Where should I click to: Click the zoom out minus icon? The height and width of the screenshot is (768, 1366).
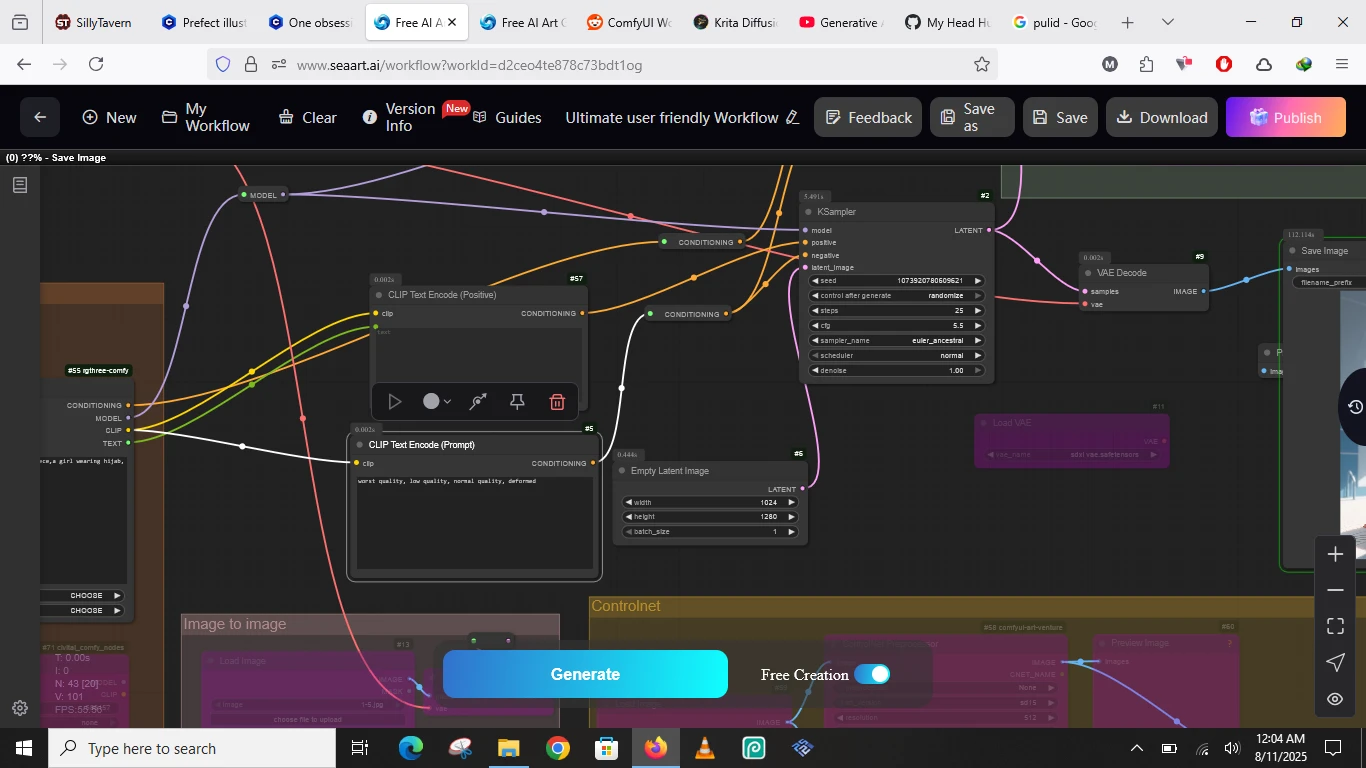tap(1335, 591)
